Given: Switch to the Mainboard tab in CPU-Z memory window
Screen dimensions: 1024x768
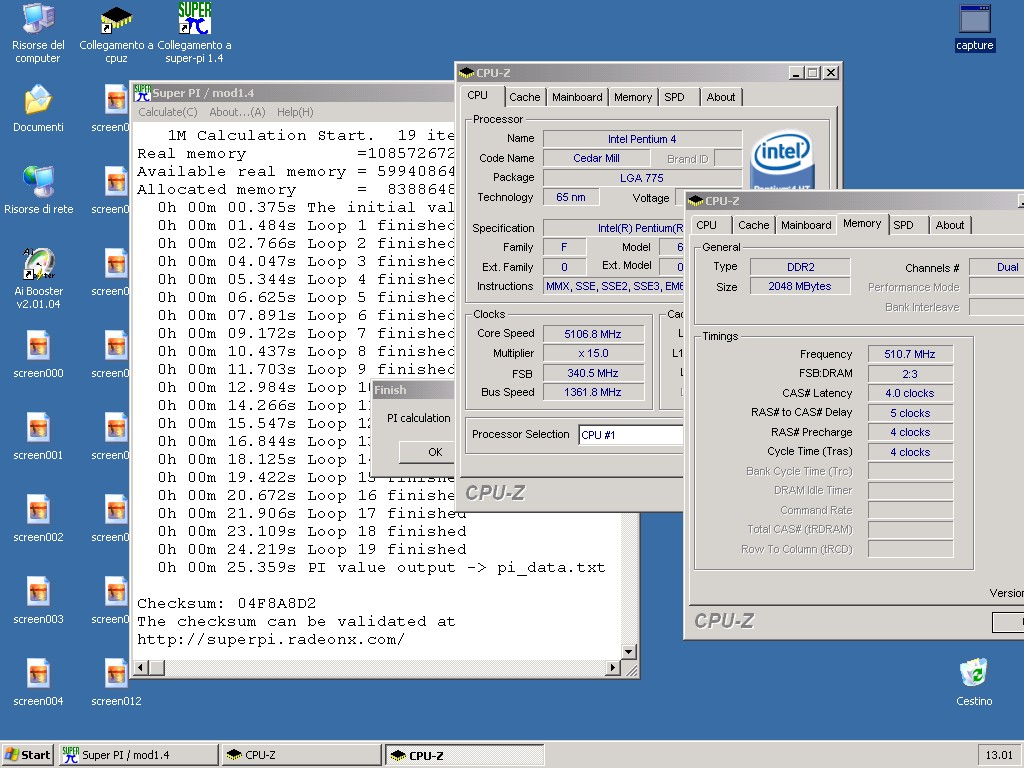Looking at the screenshot, I should [807, 225].
